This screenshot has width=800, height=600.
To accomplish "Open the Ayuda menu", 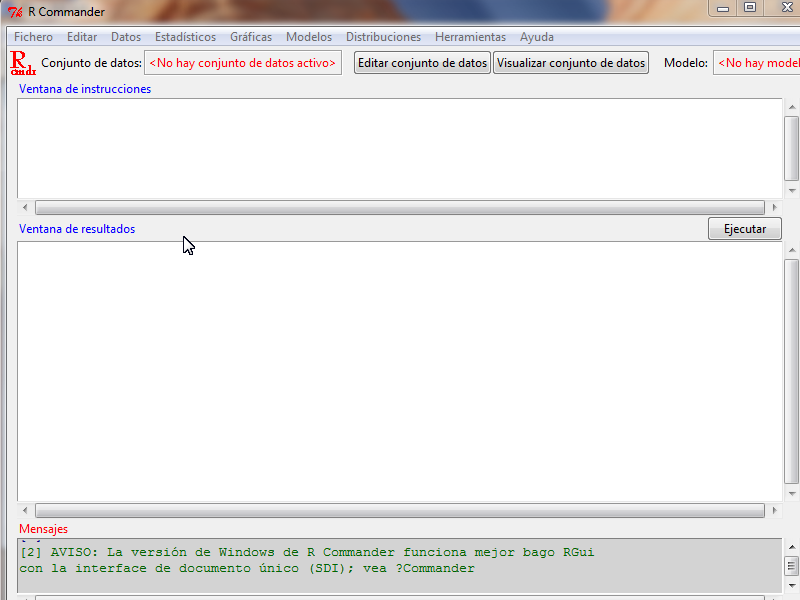I will 537,37.
